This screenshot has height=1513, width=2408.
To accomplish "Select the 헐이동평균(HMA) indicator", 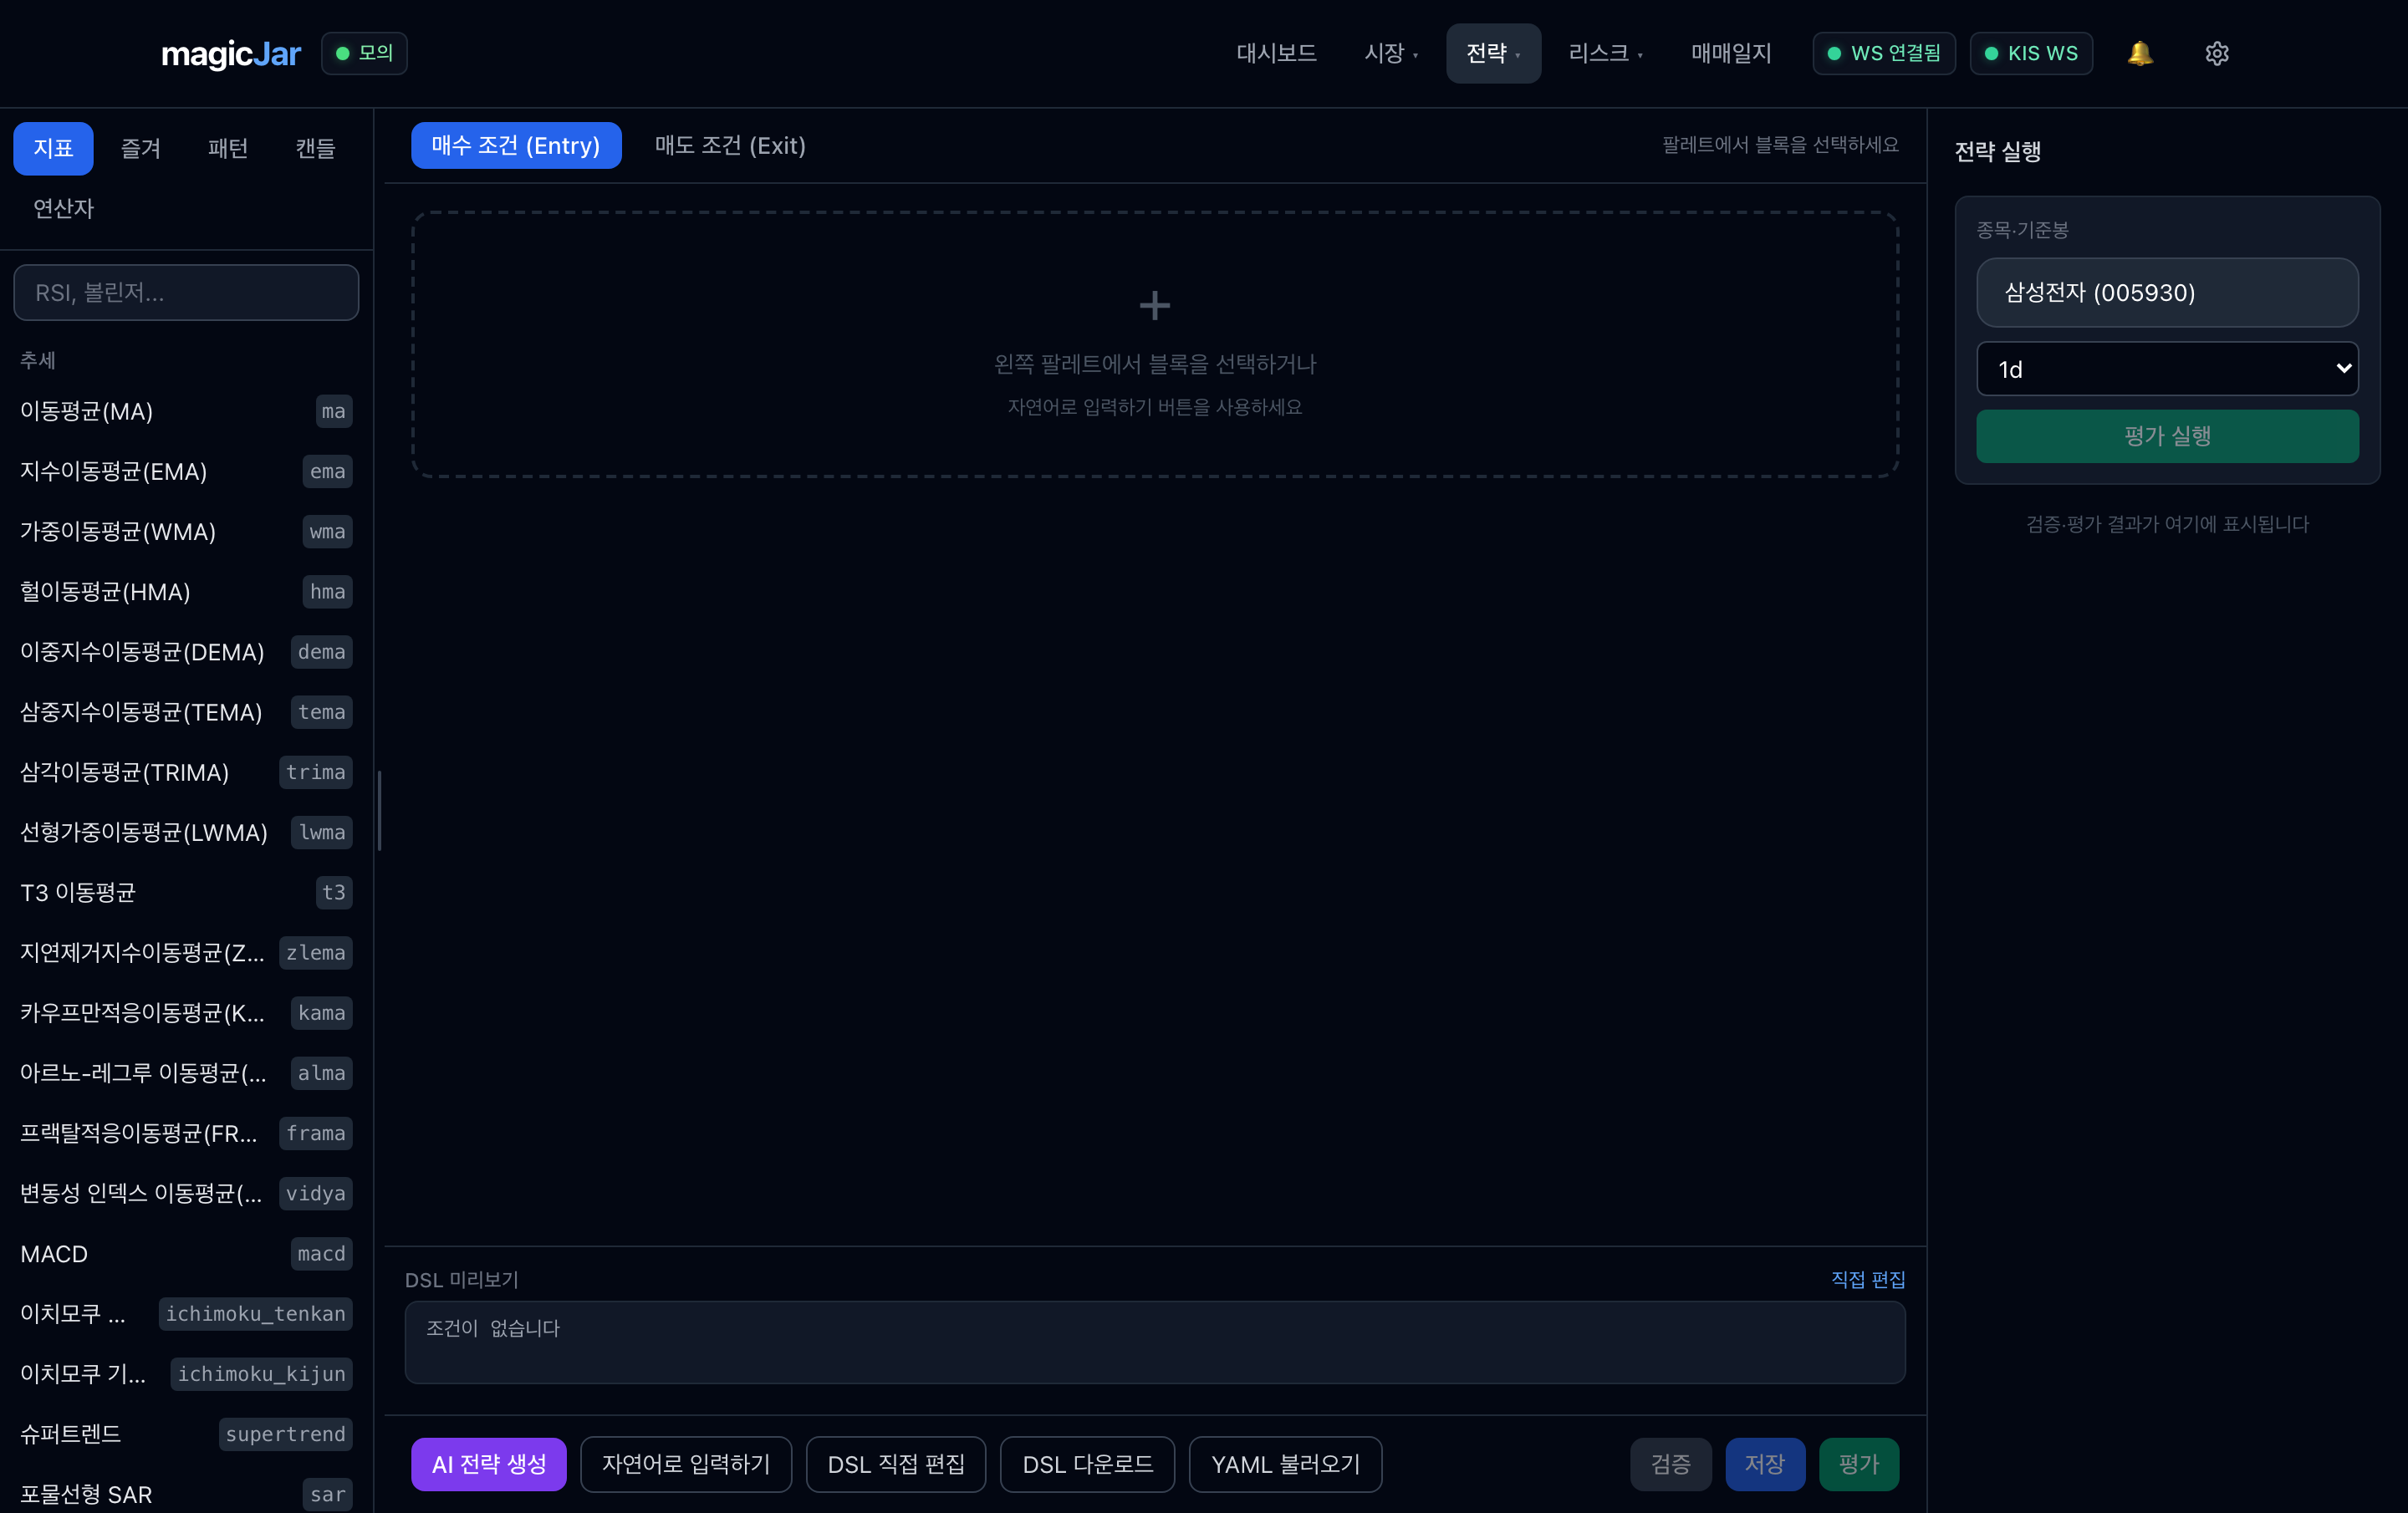I will click(x=186, y=591).
